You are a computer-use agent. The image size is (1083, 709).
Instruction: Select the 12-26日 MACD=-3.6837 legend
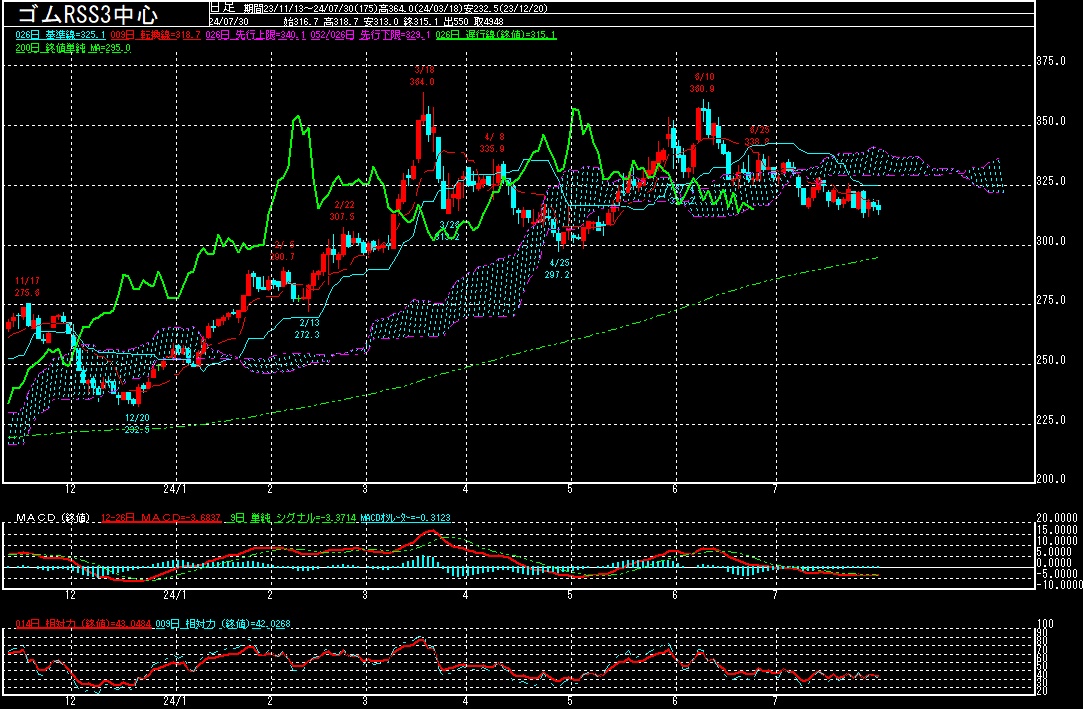(161, 518)
